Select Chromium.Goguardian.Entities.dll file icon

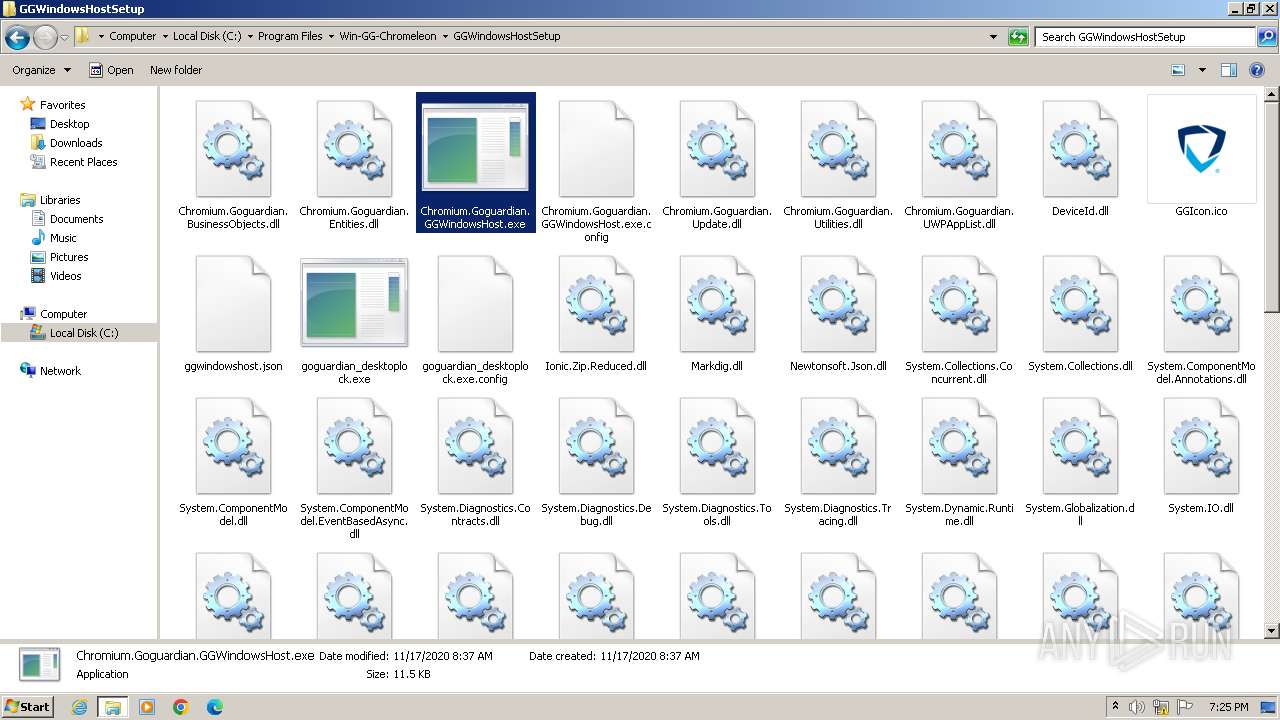pyautogui.click(x=354, y=149)
